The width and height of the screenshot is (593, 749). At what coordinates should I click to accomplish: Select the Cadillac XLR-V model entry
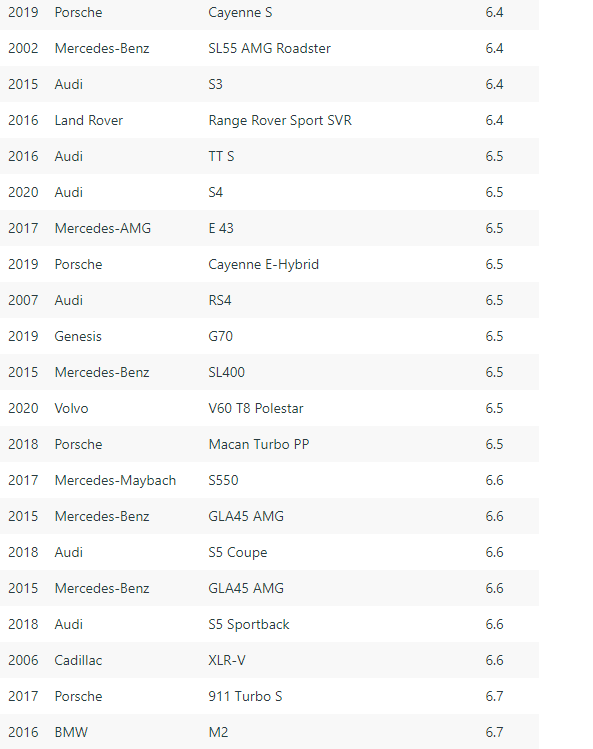click(x=227, y=660)
